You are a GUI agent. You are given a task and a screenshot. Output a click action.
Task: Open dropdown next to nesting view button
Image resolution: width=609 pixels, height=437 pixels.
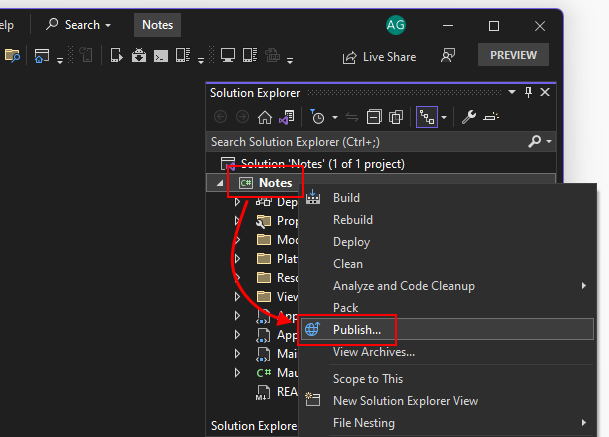(444, 117)
